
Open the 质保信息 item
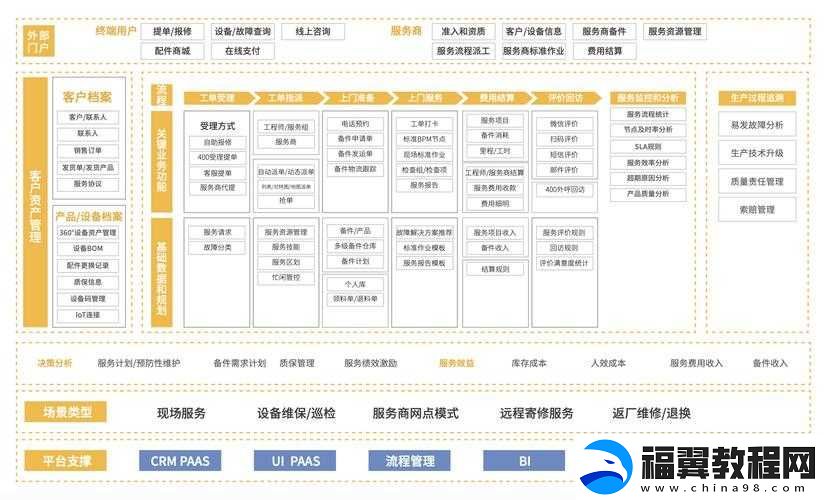(x=87, y=282)
